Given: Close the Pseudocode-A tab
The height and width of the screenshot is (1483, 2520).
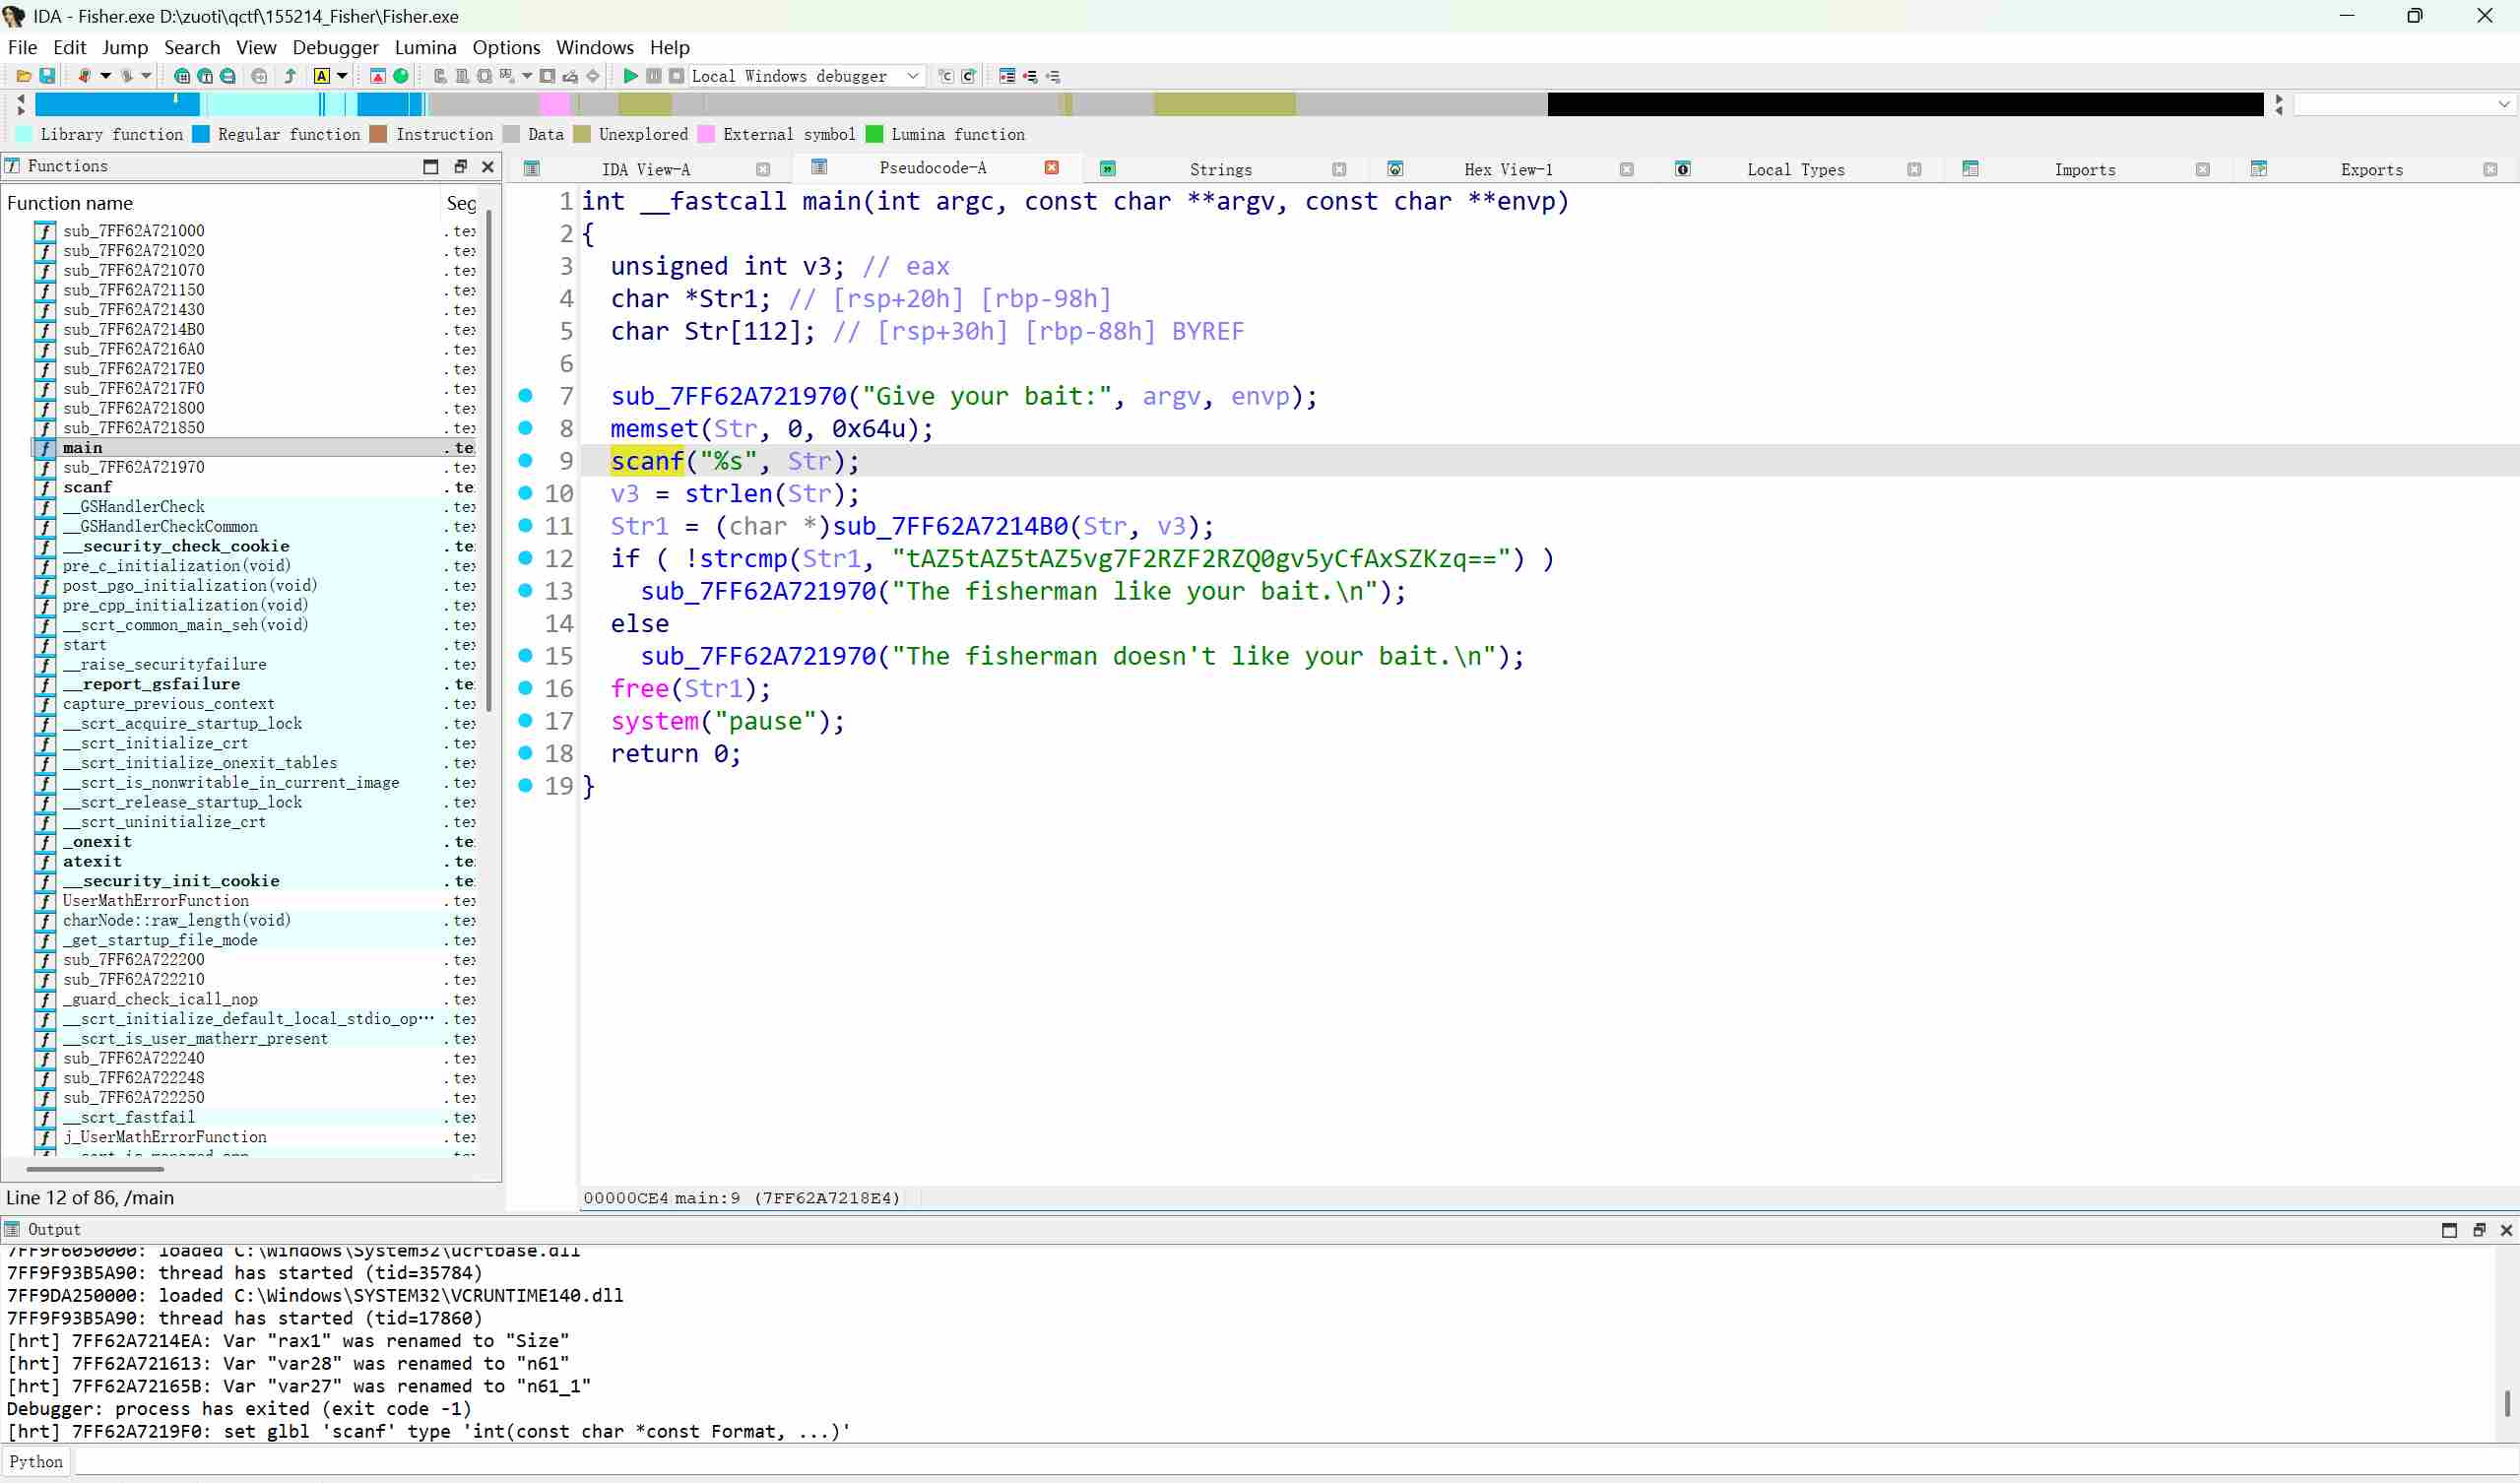Looking at the screenshot, I should (1051, 168).
